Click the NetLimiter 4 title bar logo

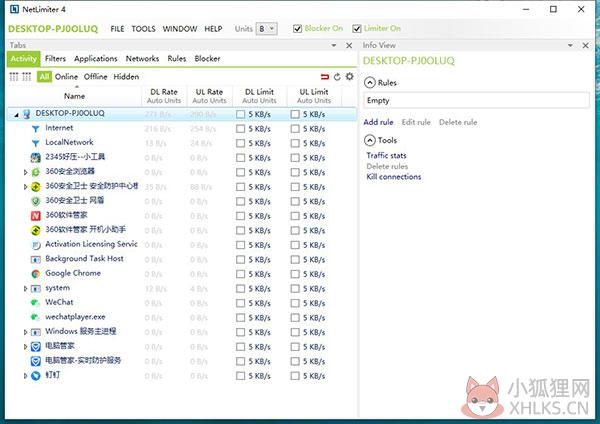14,9
